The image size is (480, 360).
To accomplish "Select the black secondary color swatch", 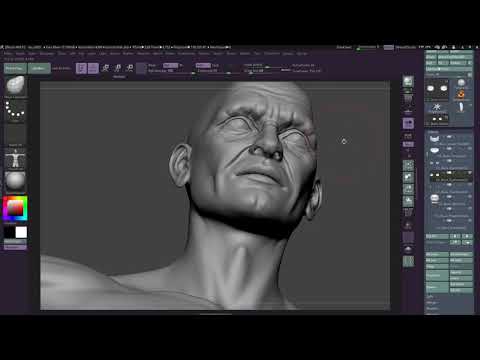I will coord(9,232).
